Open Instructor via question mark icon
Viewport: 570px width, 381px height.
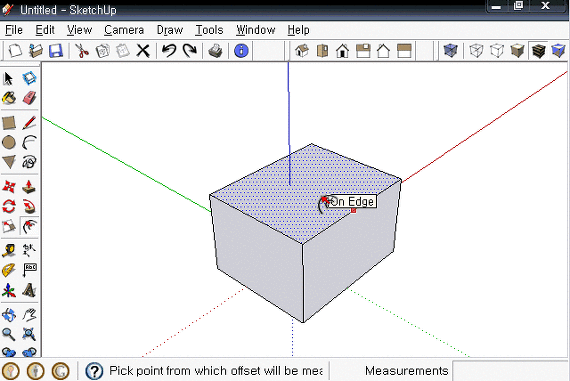click(94, 371)
